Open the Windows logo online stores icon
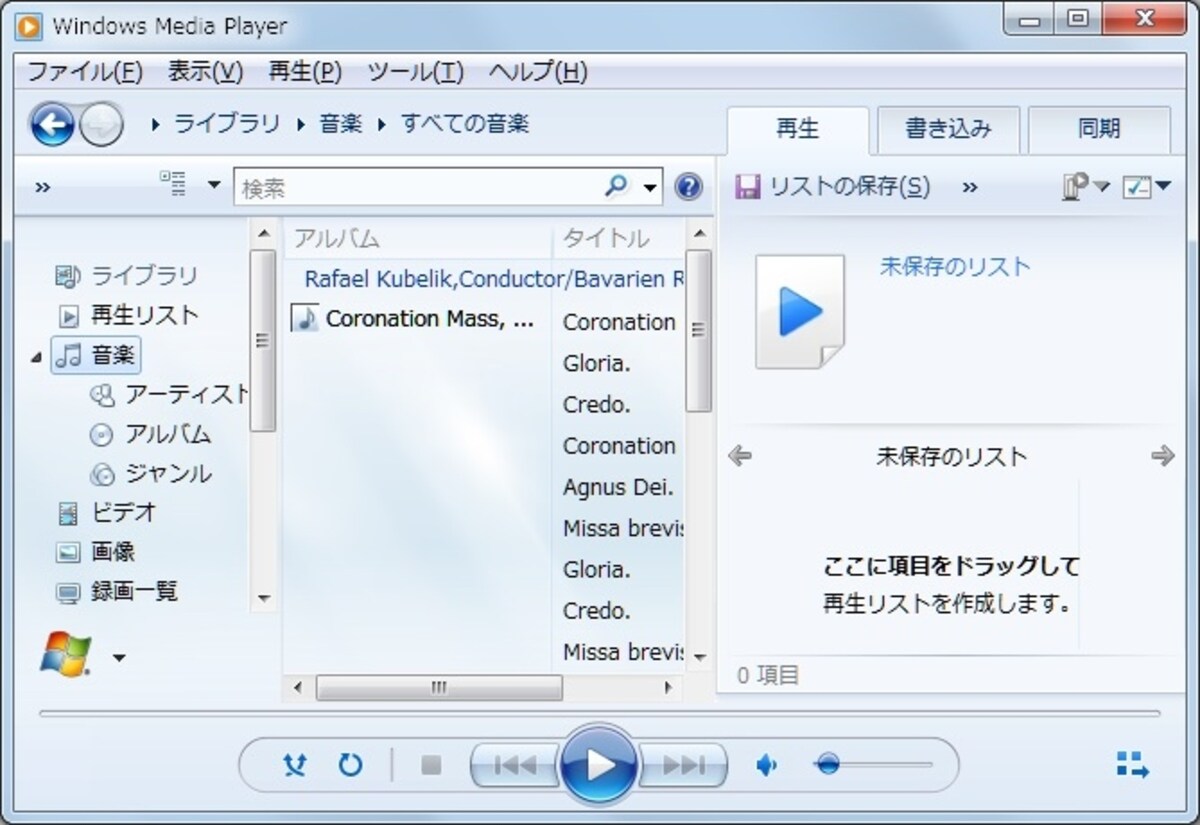The image size is (1200, 825). [x=66, y=655]
